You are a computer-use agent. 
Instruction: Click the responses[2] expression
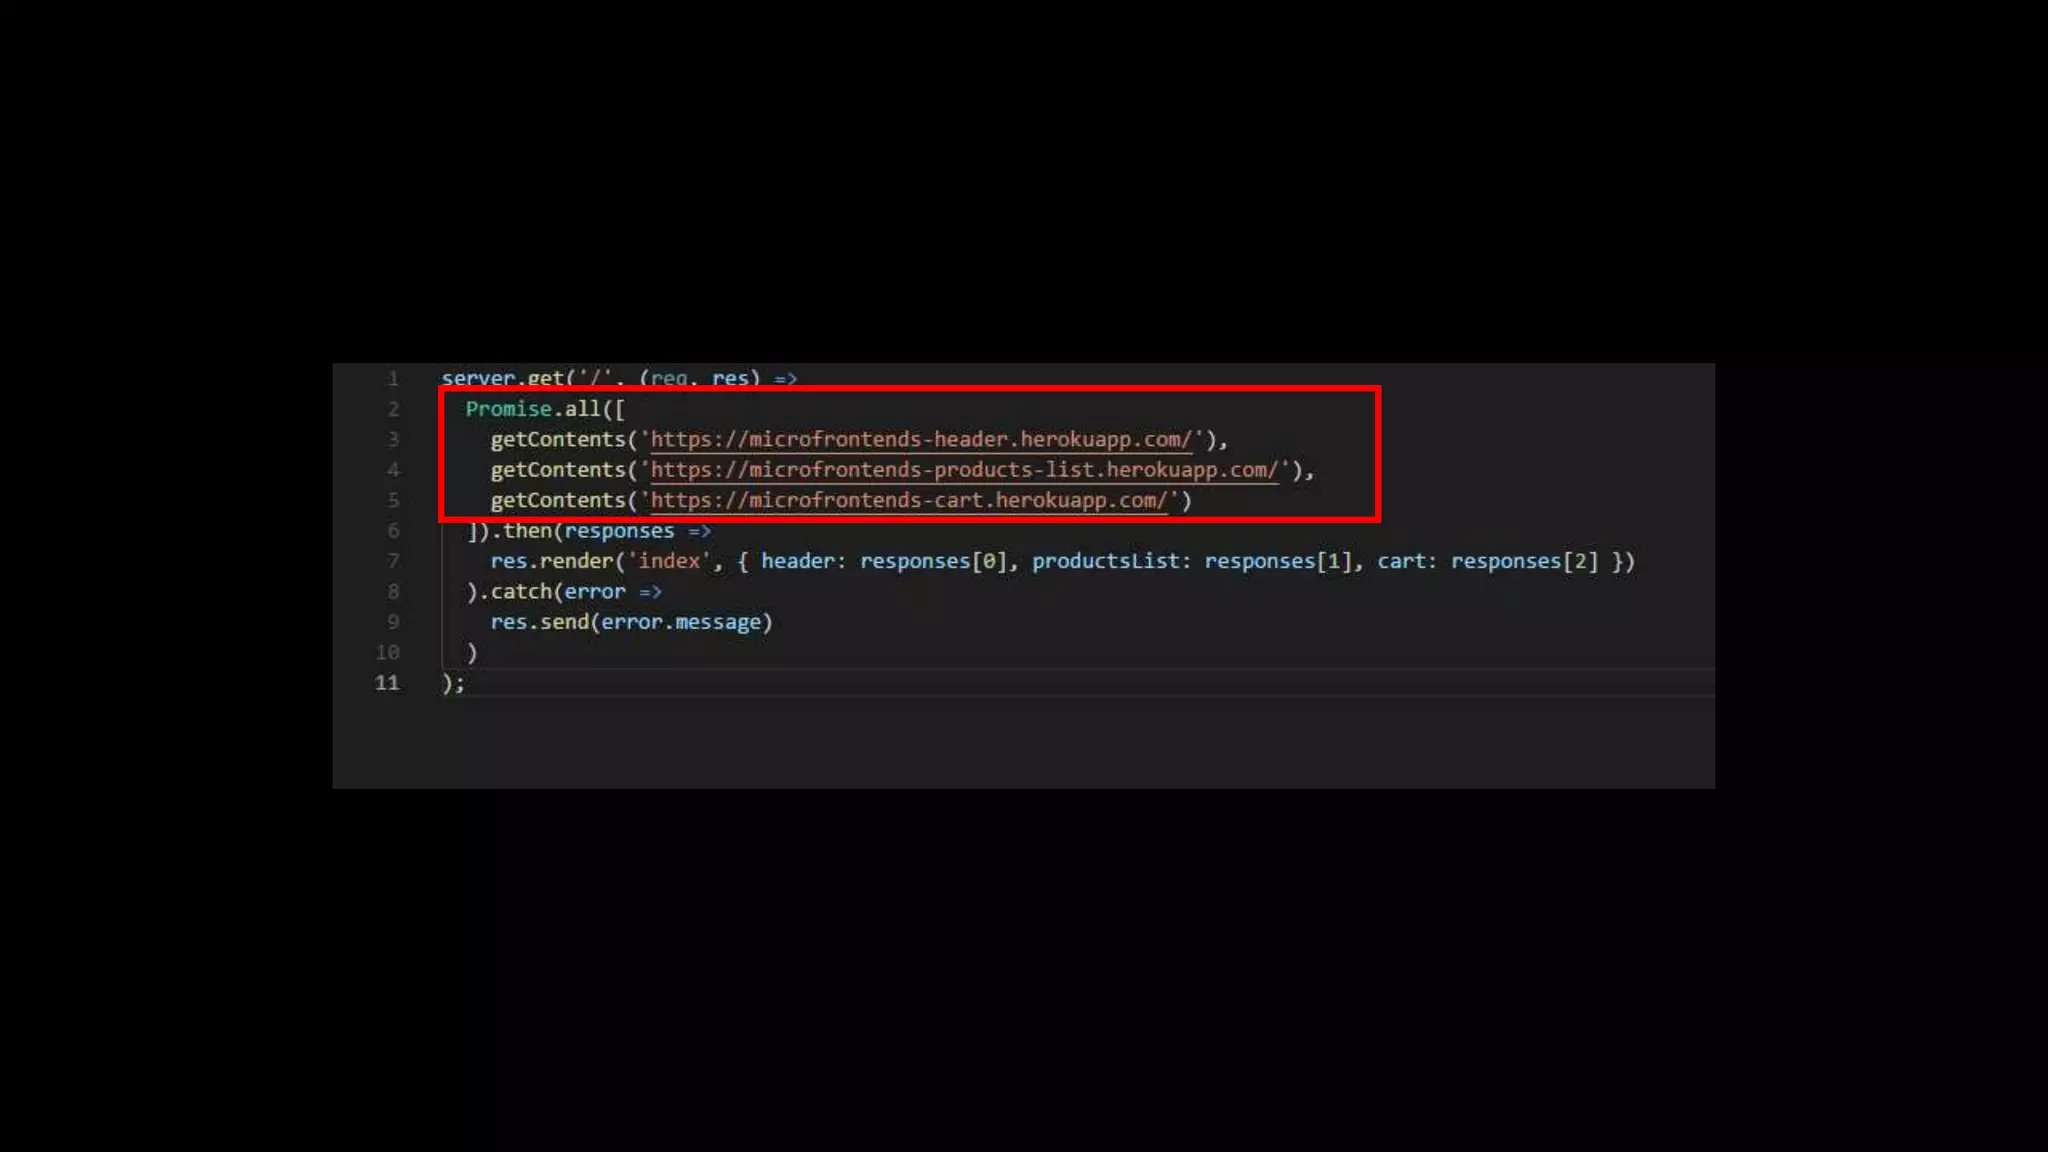1524,561
